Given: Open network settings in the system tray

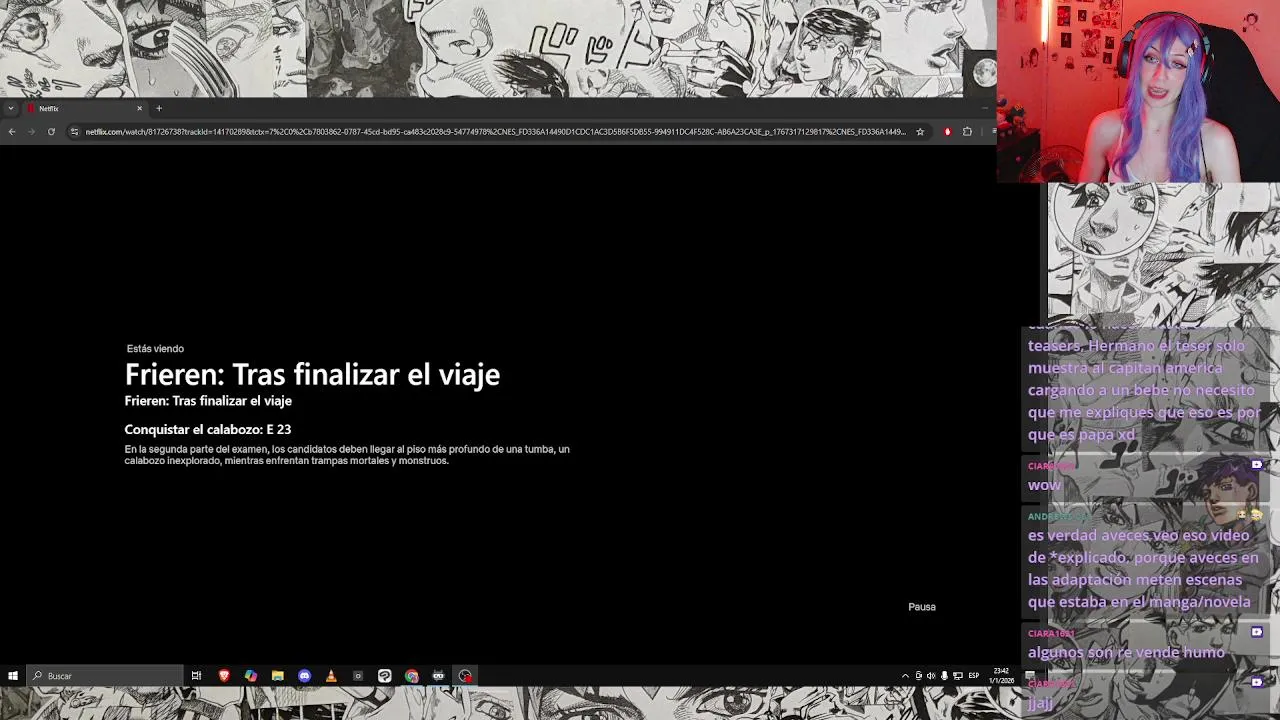Looking at the screenshot, I should click(958, 676).
